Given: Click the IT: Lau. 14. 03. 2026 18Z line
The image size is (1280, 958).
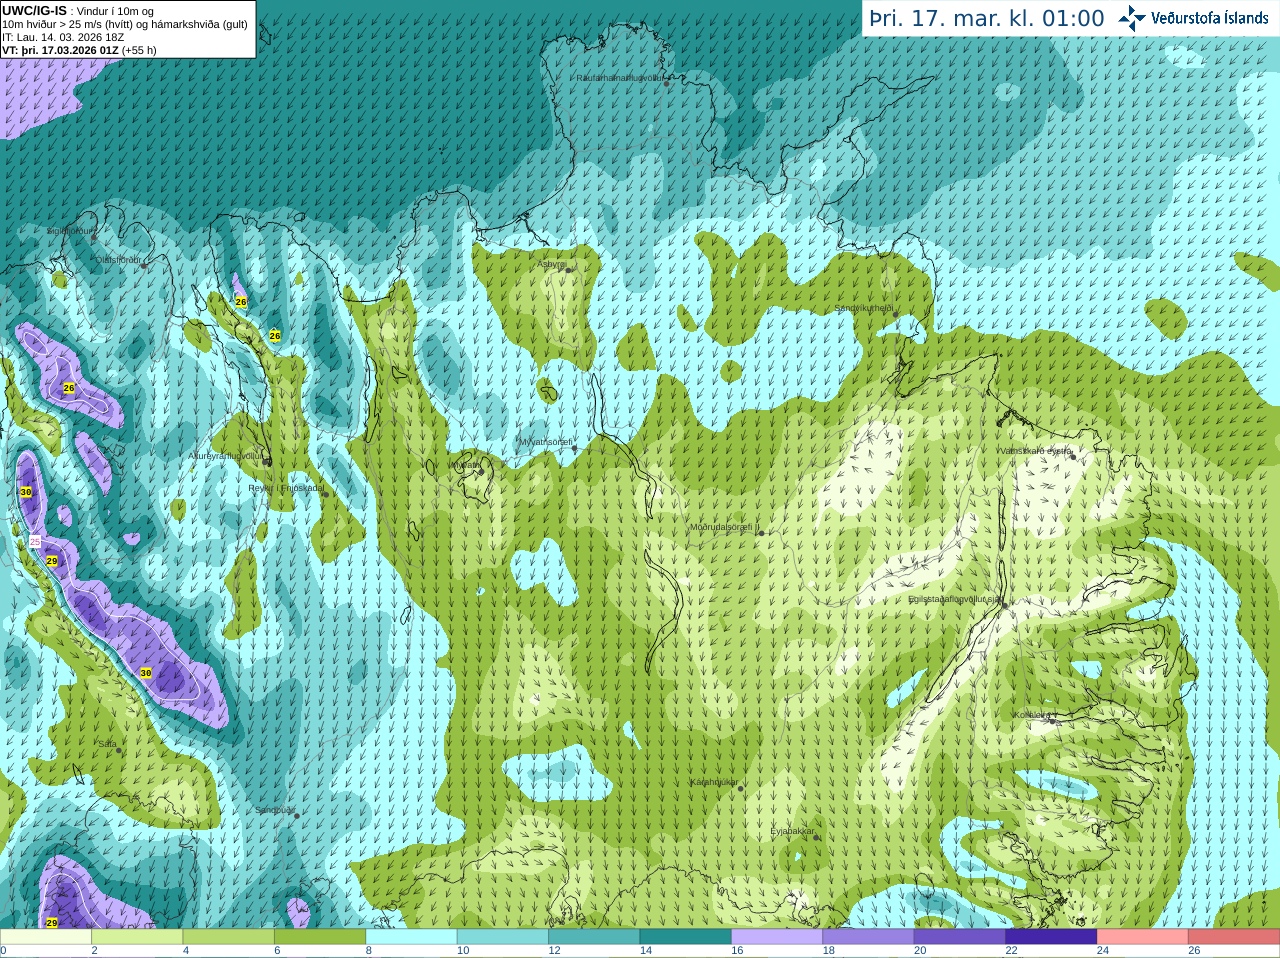Looking at the screenshot, I should click(x=63, y=37).
